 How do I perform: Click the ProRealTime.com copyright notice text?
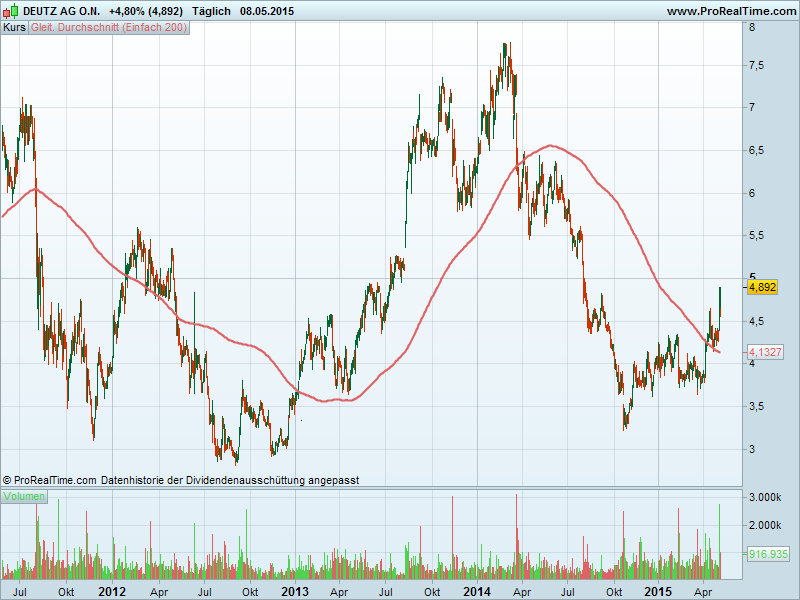point(180,480)
